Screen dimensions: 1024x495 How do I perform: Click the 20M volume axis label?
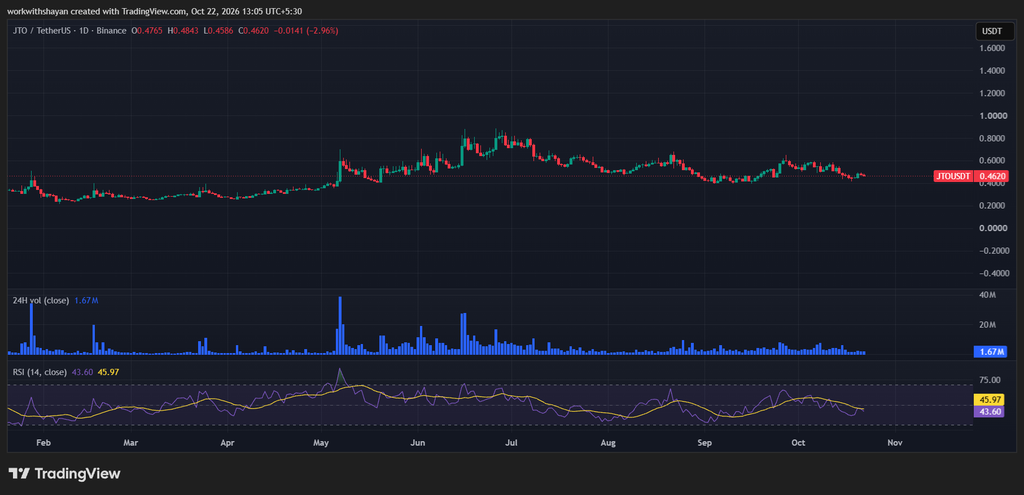[987, 325]
